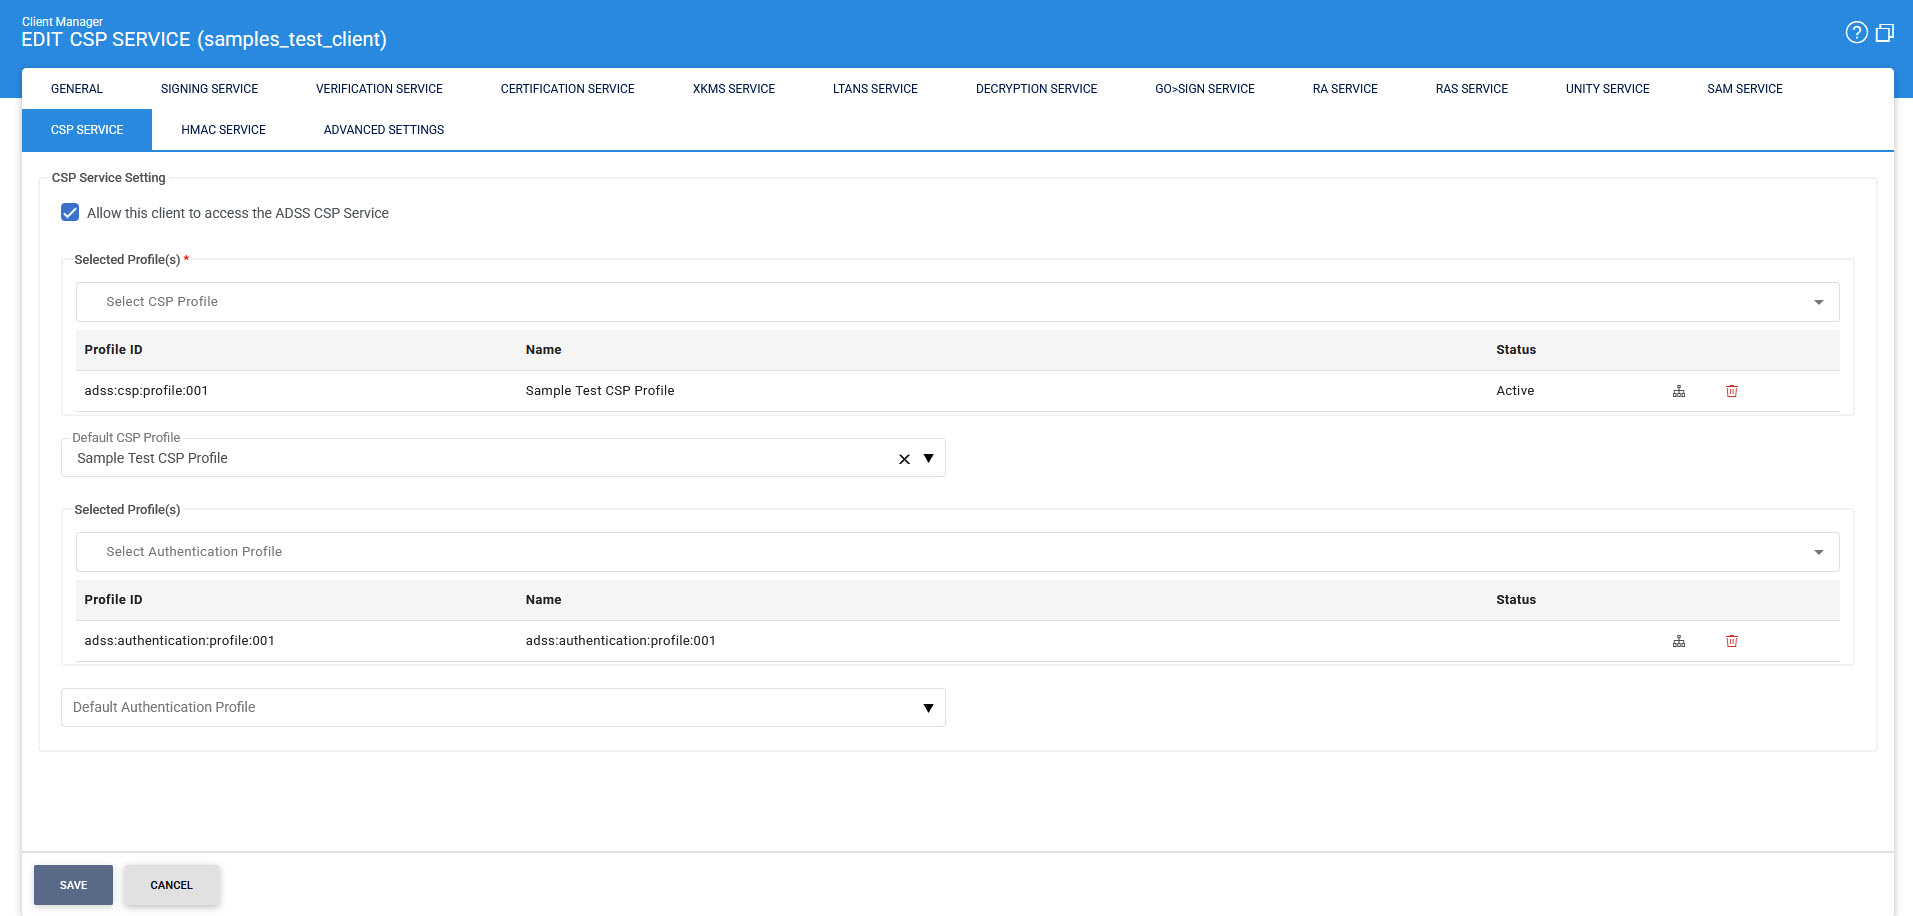1913x916 pixels.
Task: Delete the Sample Test CSP Profile row
Action: click(1732, 391)
